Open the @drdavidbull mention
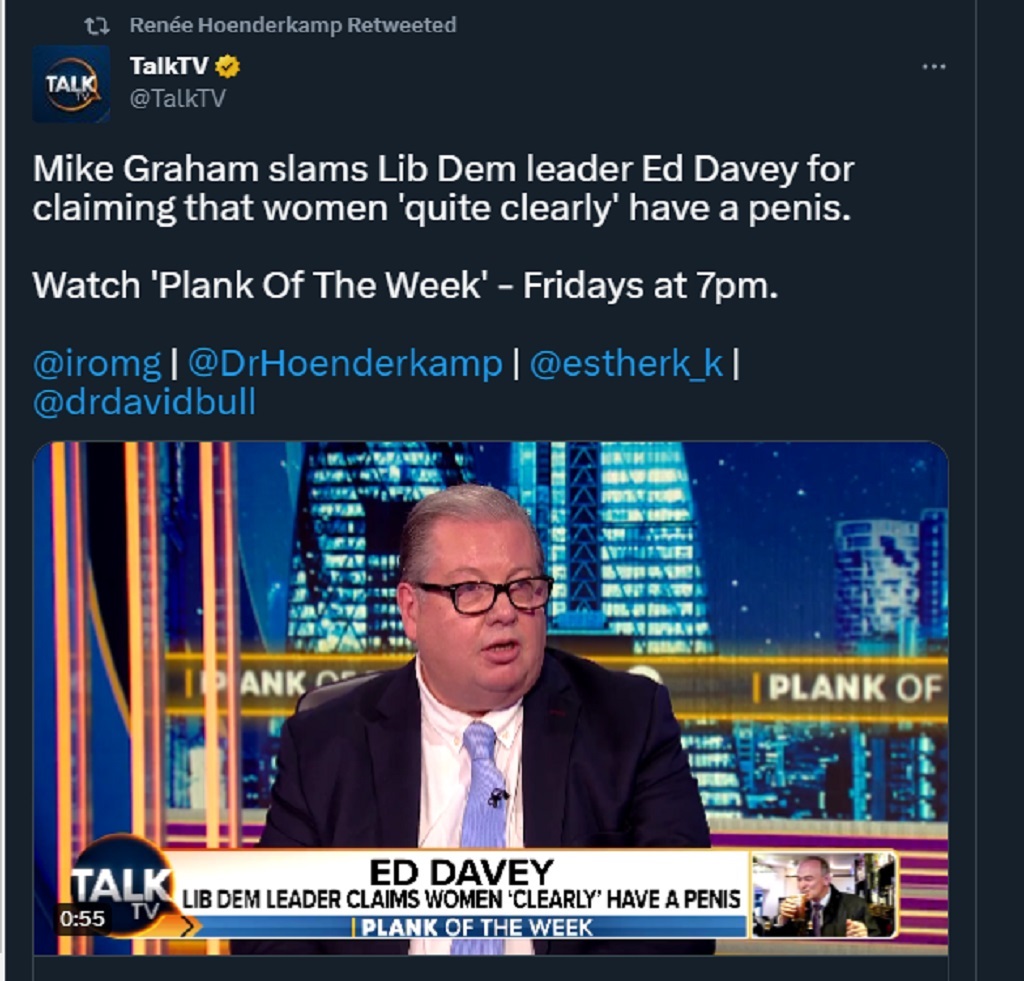Viewport: 1024px width, 981px height. pos(144,402)
